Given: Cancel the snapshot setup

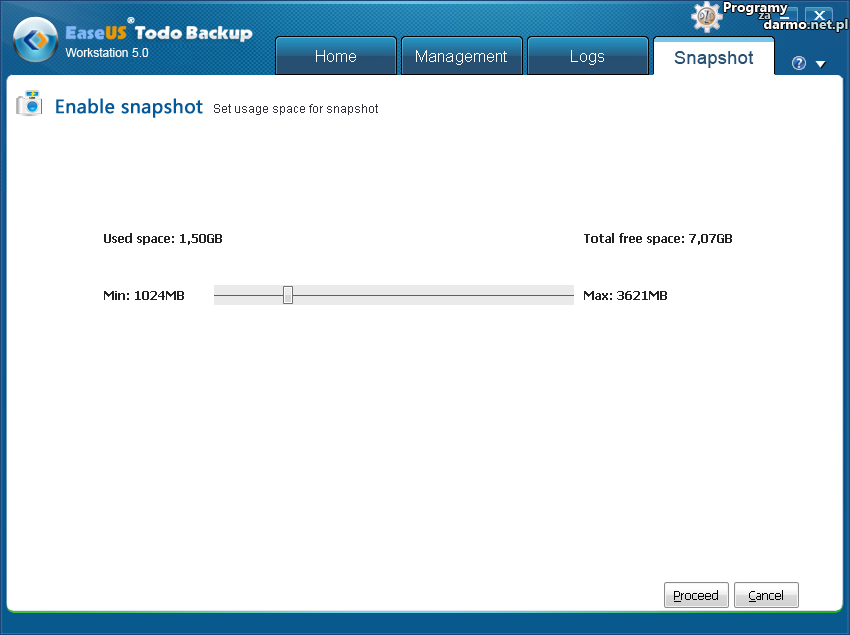Looking at the screenshot, I should (766, 595).
